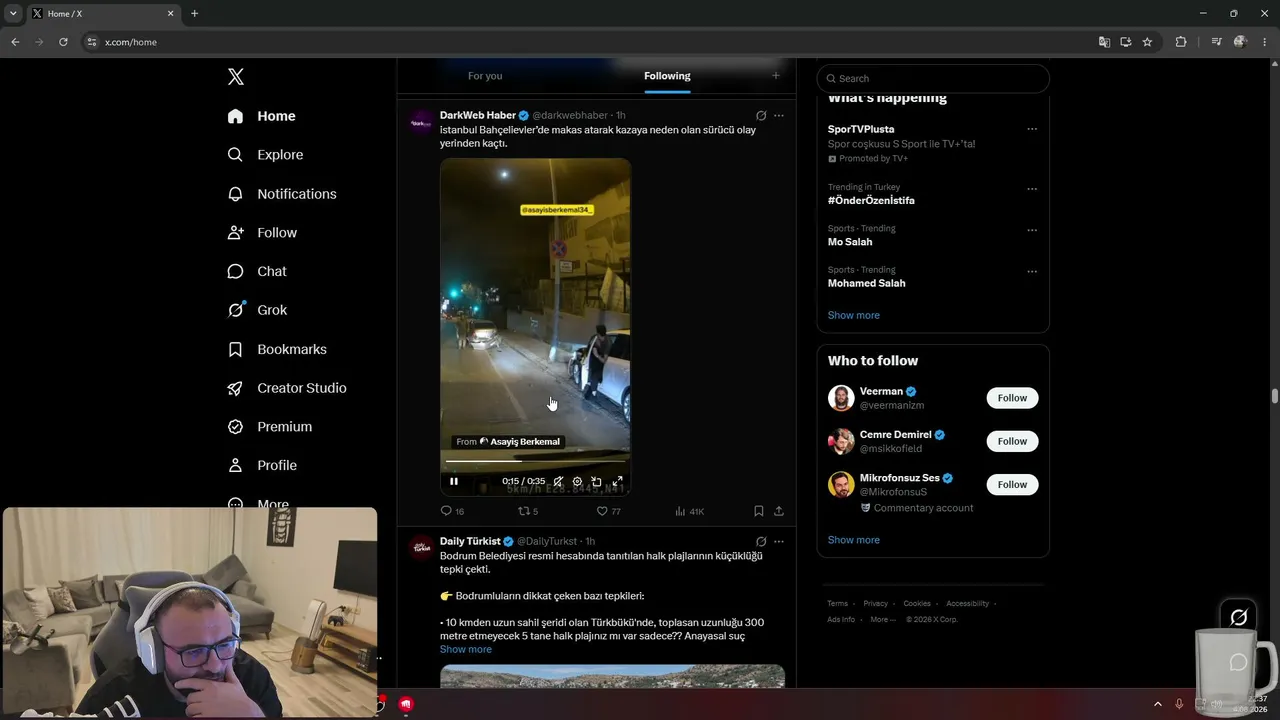Open the Terms footer link
Viewport: 1280px width, 720px height.
[x=837, y=604]
